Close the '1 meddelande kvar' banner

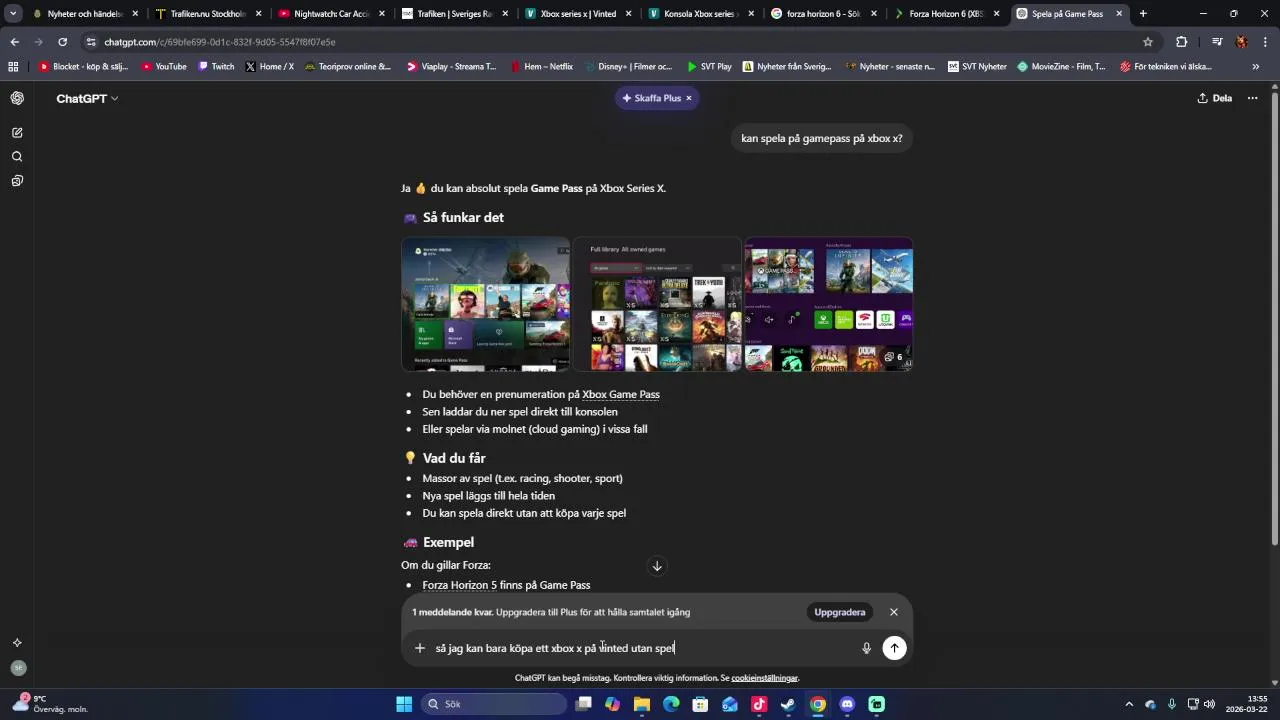click(x=894, y=612)
